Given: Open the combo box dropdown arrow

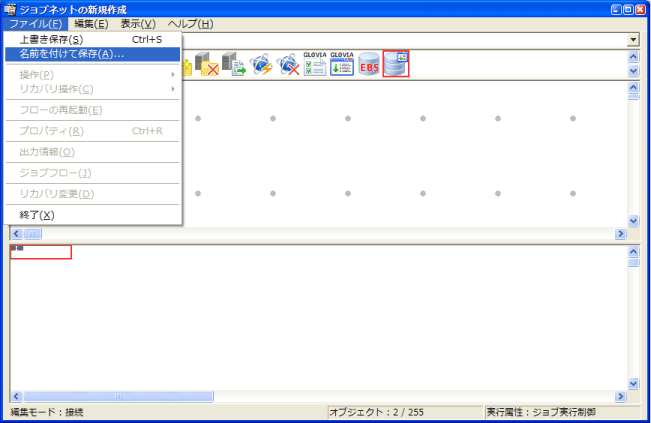Looking at the screenshot, I should pos(633,40).
